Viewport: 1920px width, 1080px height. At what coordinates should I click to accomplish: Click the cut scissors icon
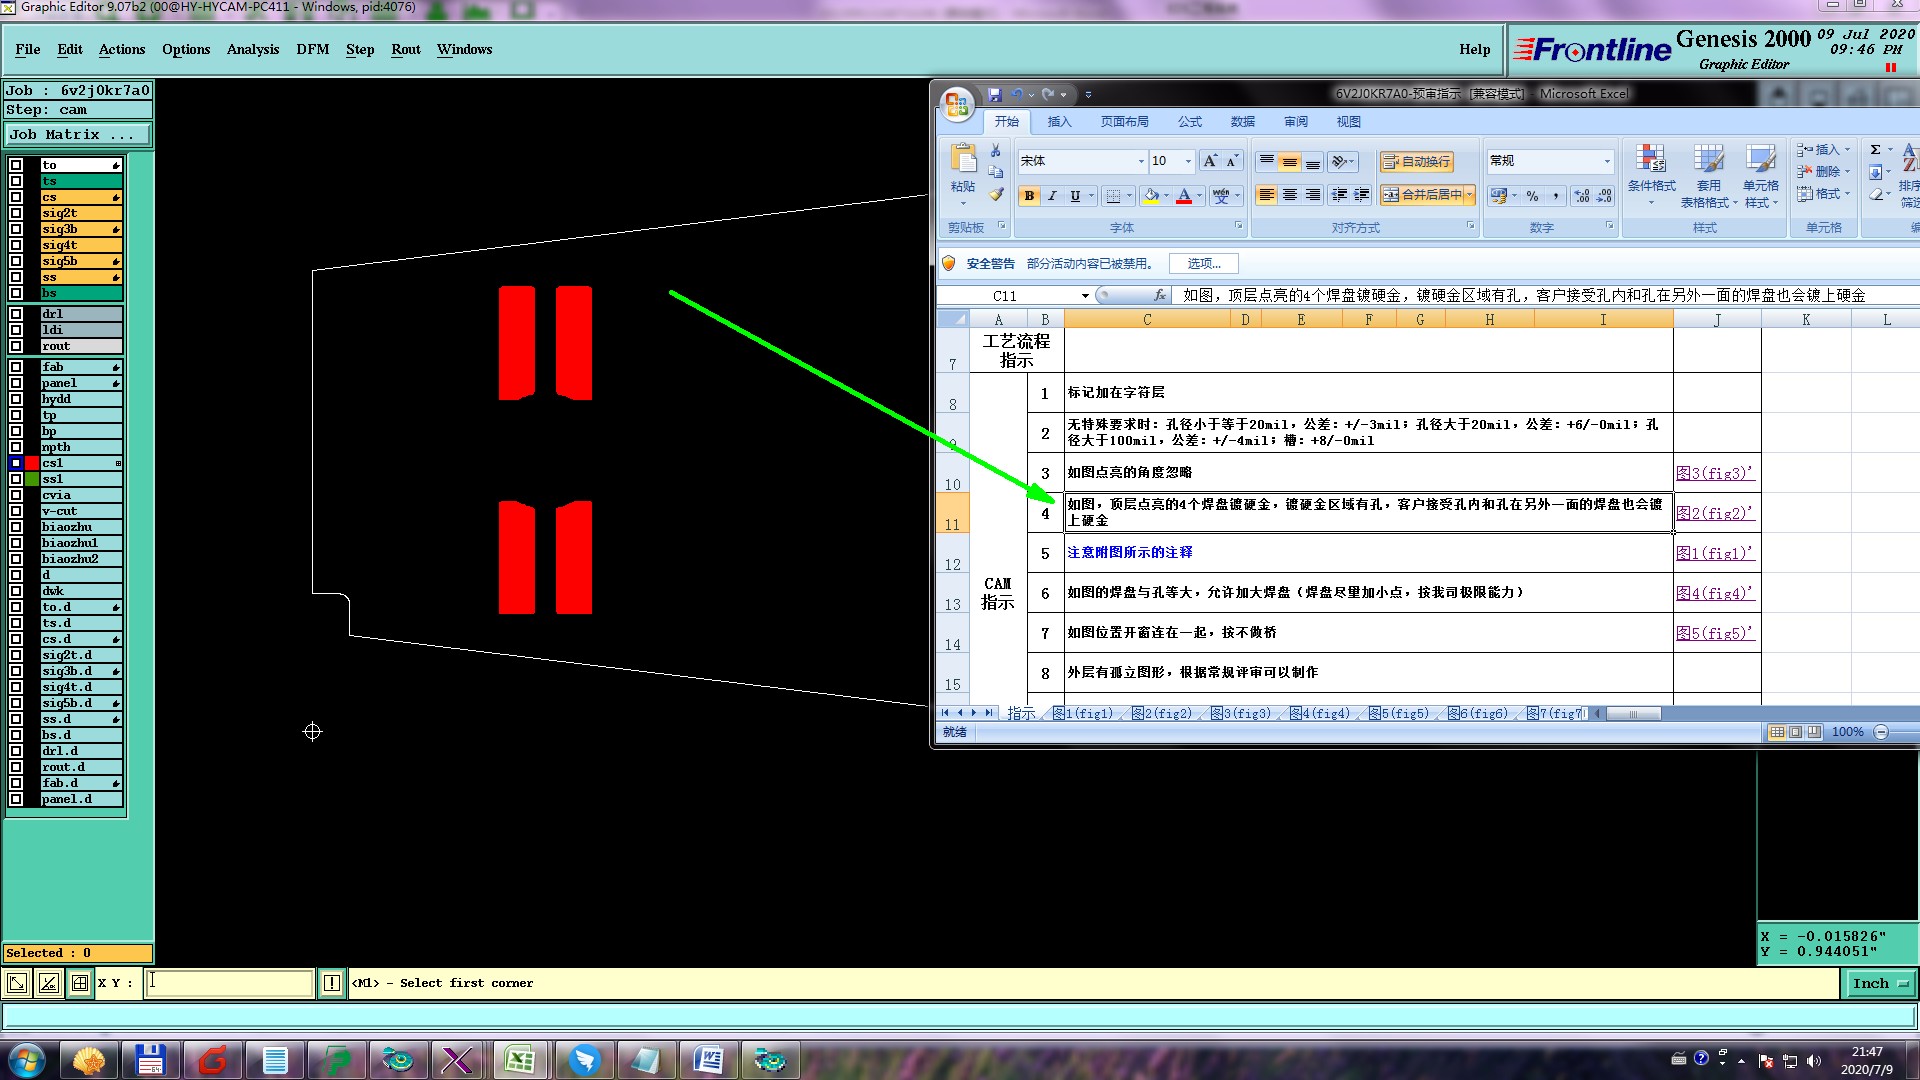(996, 150)
